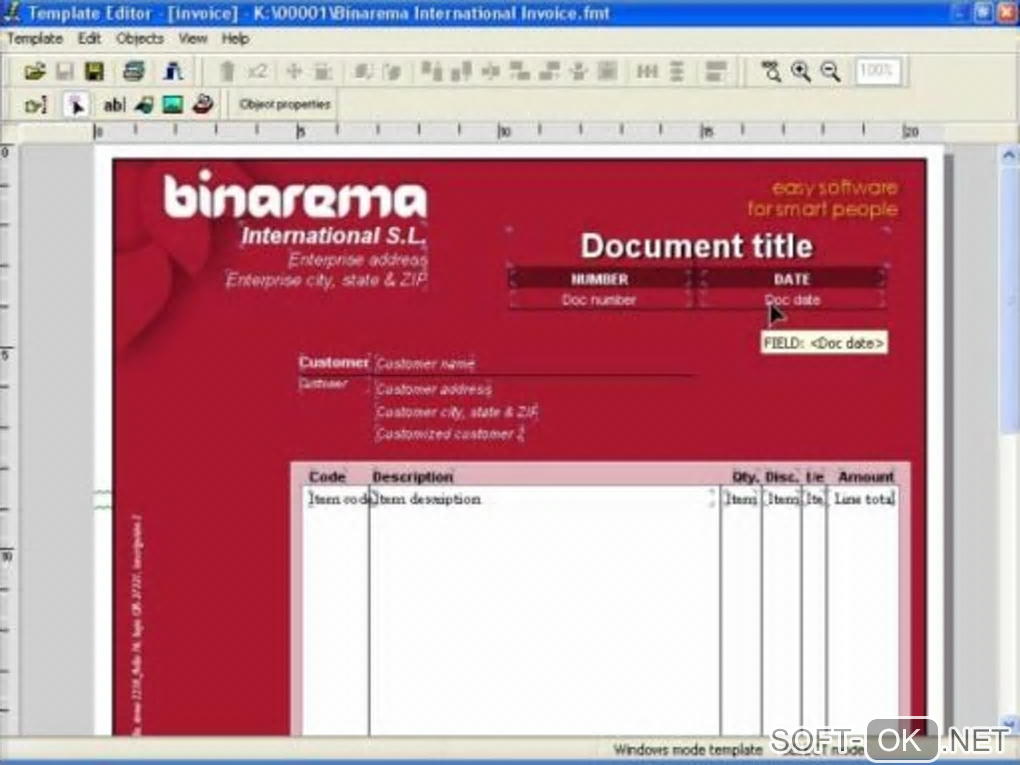Viewport: 1020px width, 765px height.
Task: Select the Enterprise address field
Action: tap(358, 260)
